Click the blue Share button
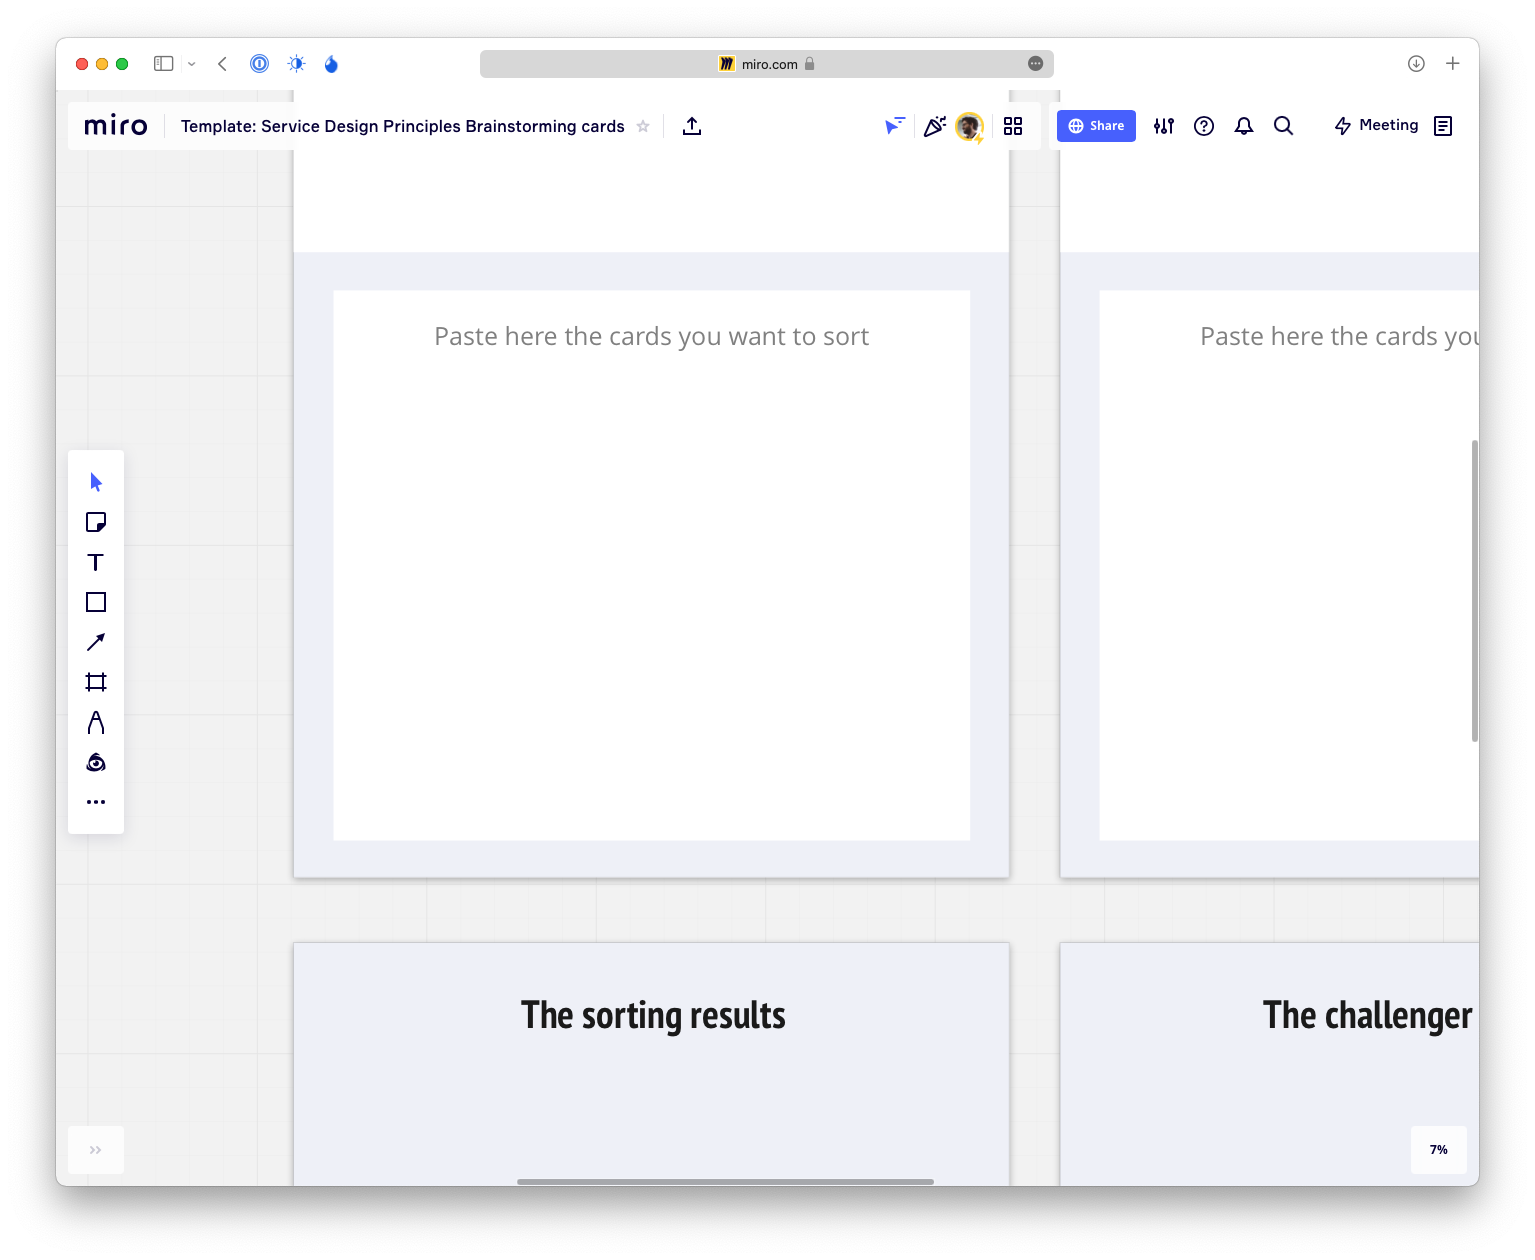This screenshot has height=1260, width=1535. coord(1096,126)
